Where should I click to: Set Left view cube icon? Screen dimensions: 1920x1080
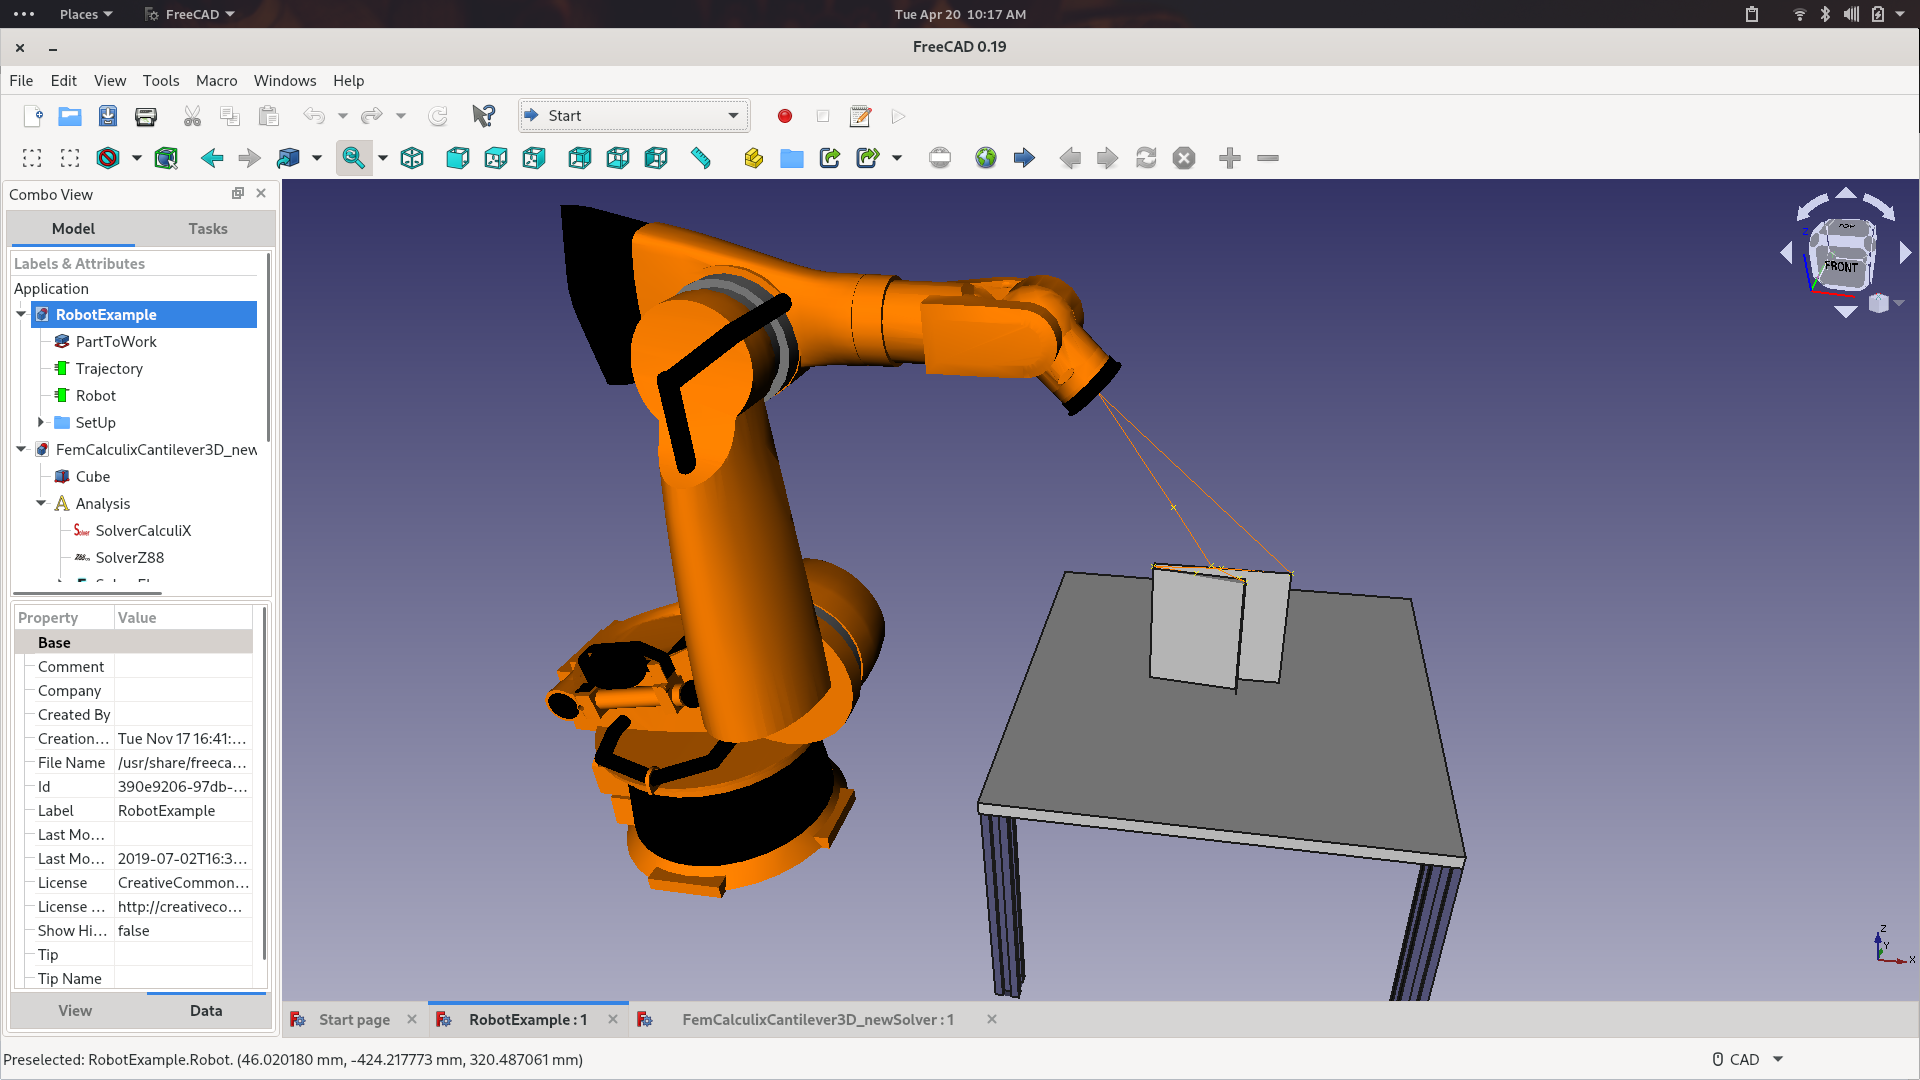(656, 158)
